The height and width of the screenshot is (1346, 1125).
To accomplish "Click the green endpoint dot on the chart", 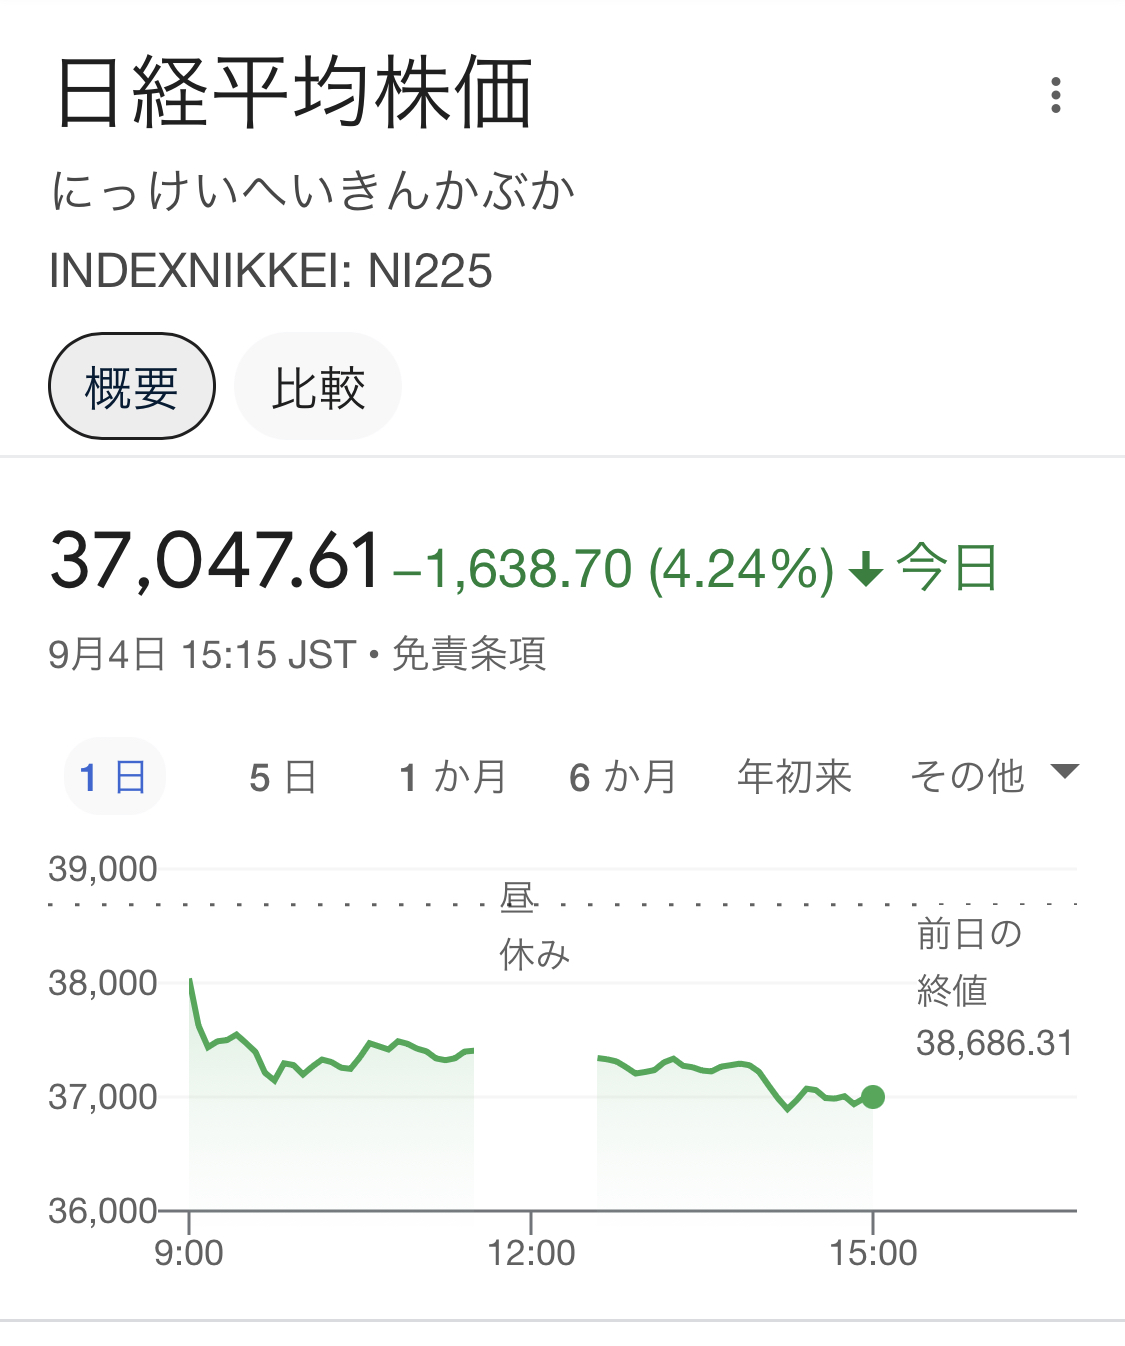I will click(873, 1097).
